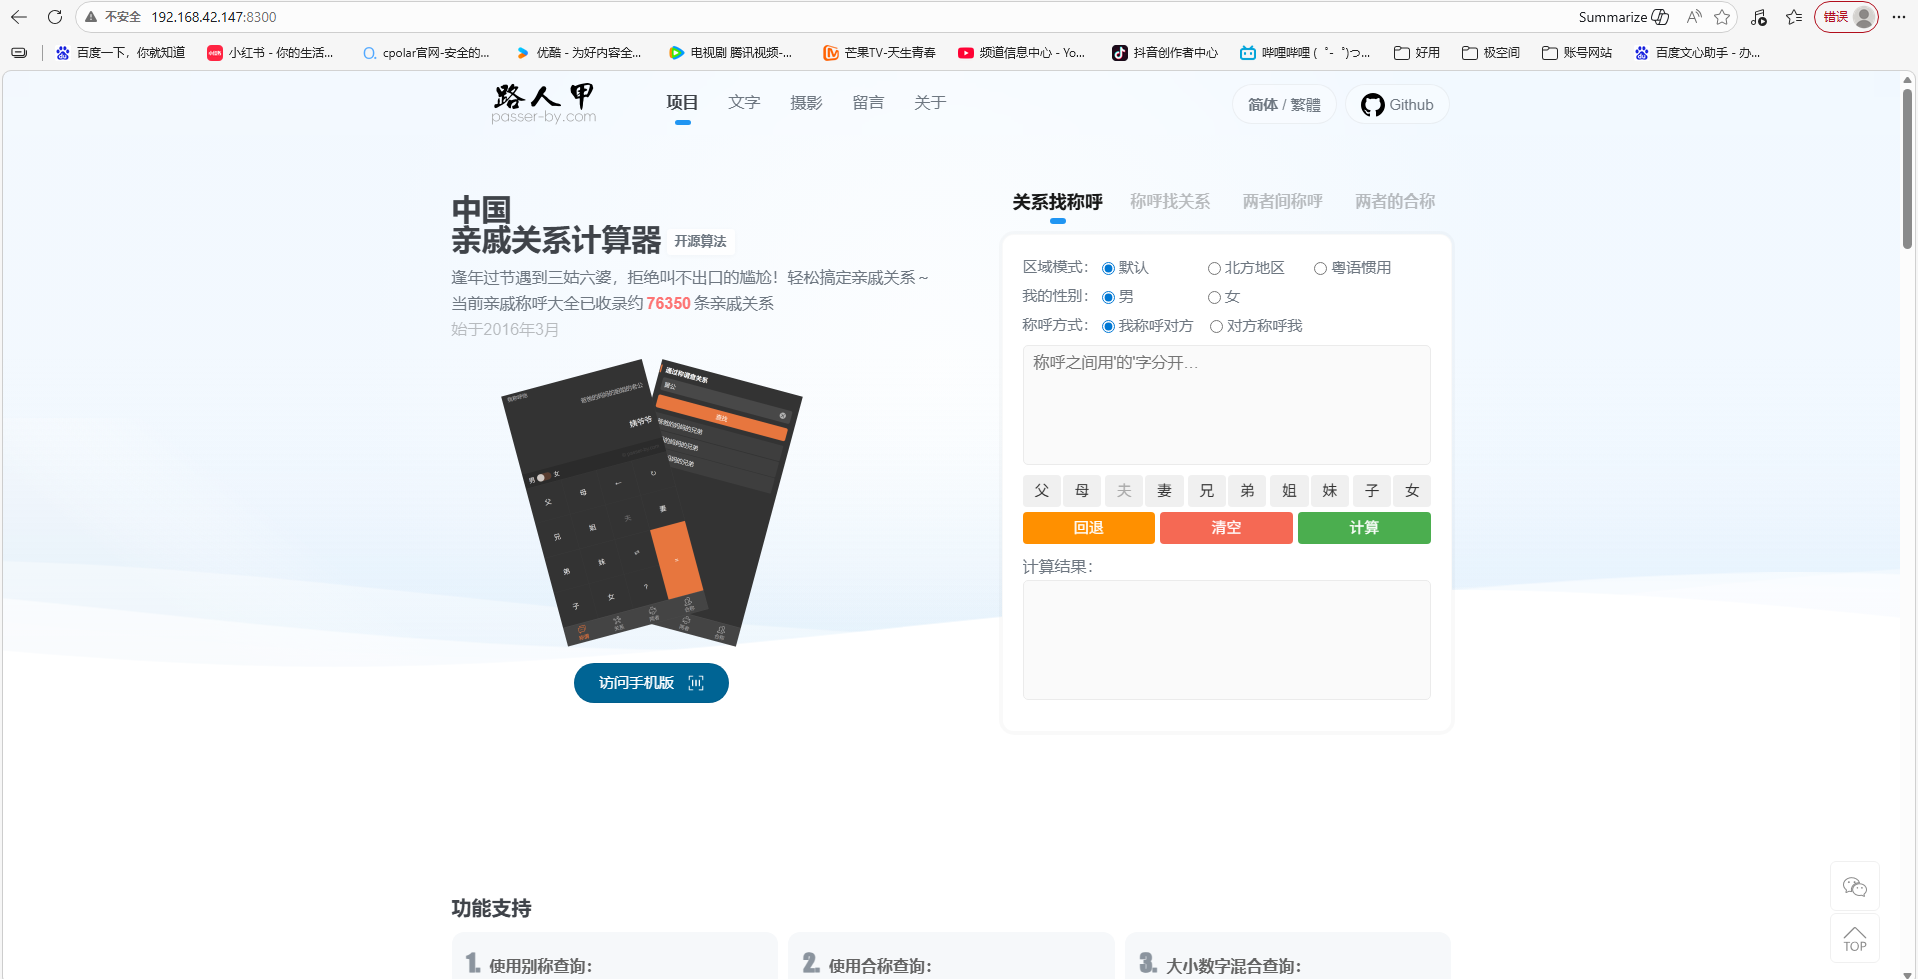Image resolution: width=1918 pixels, height=979 pixels.
Task: Click the WeChat floating icon
Action: pyautogui.click(x=1854, y=887)
